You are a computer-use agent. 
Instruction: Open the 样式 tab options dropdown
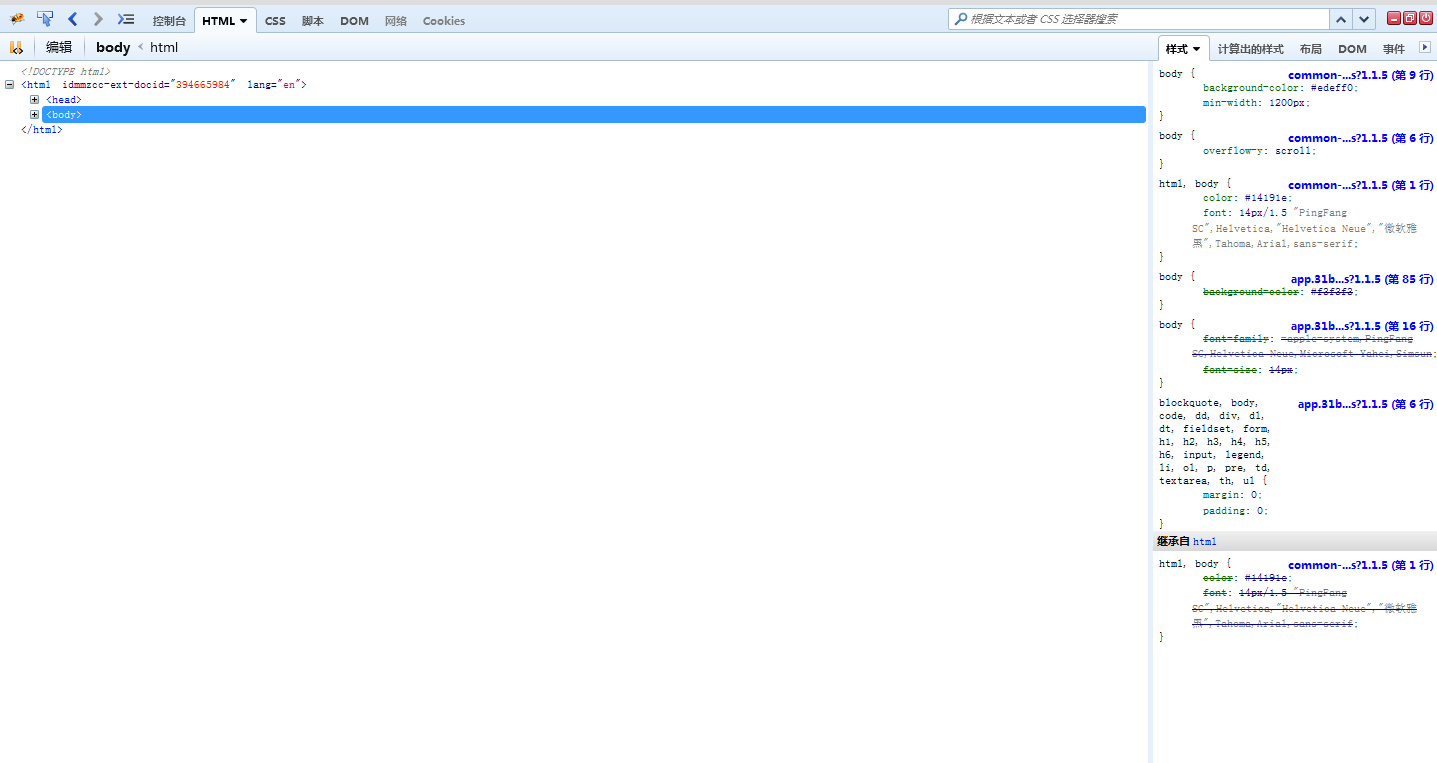coord(1196,49)
